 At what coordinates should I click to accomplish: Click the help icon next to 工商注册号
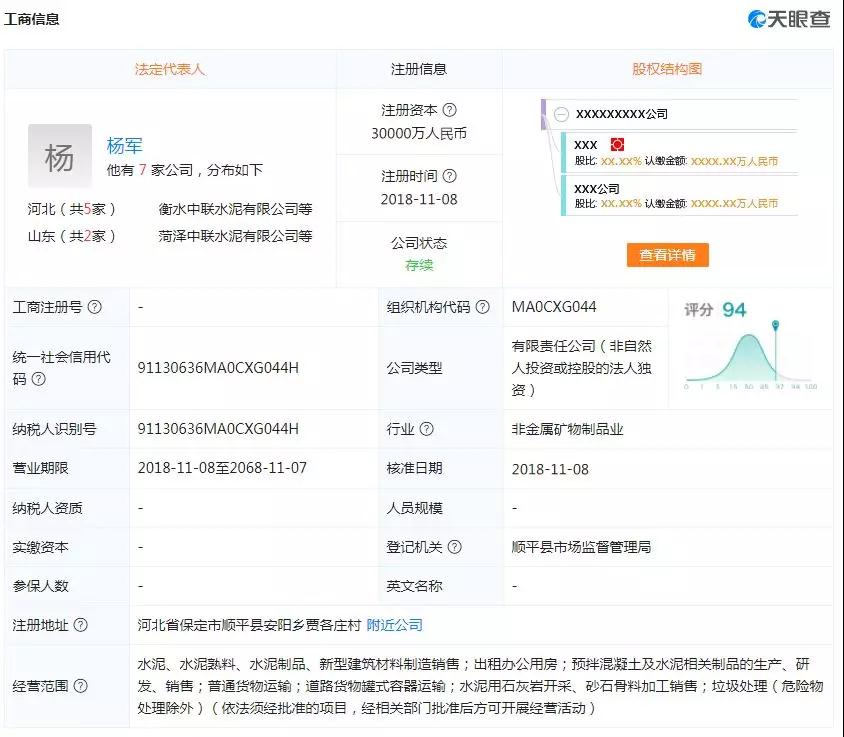click(95, 307)
